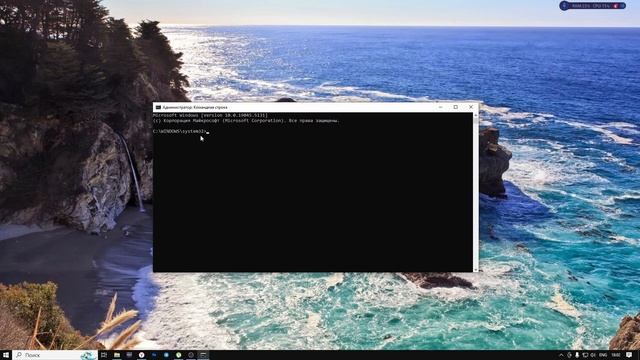Image resolution: width=640 pixels, height=360 pixels.
Task: Switch to the Command Prompt taskbar button
Action: click(x=203, y=355)
